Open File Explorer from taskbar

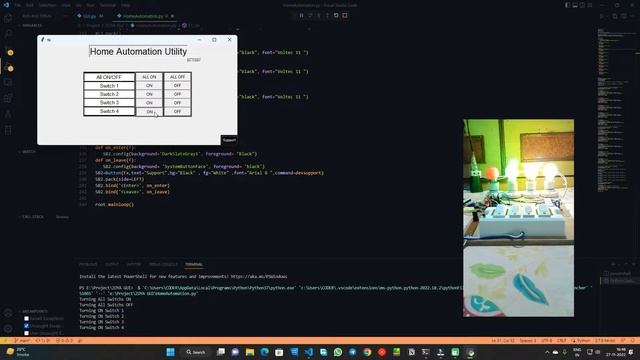coord(250,352)
